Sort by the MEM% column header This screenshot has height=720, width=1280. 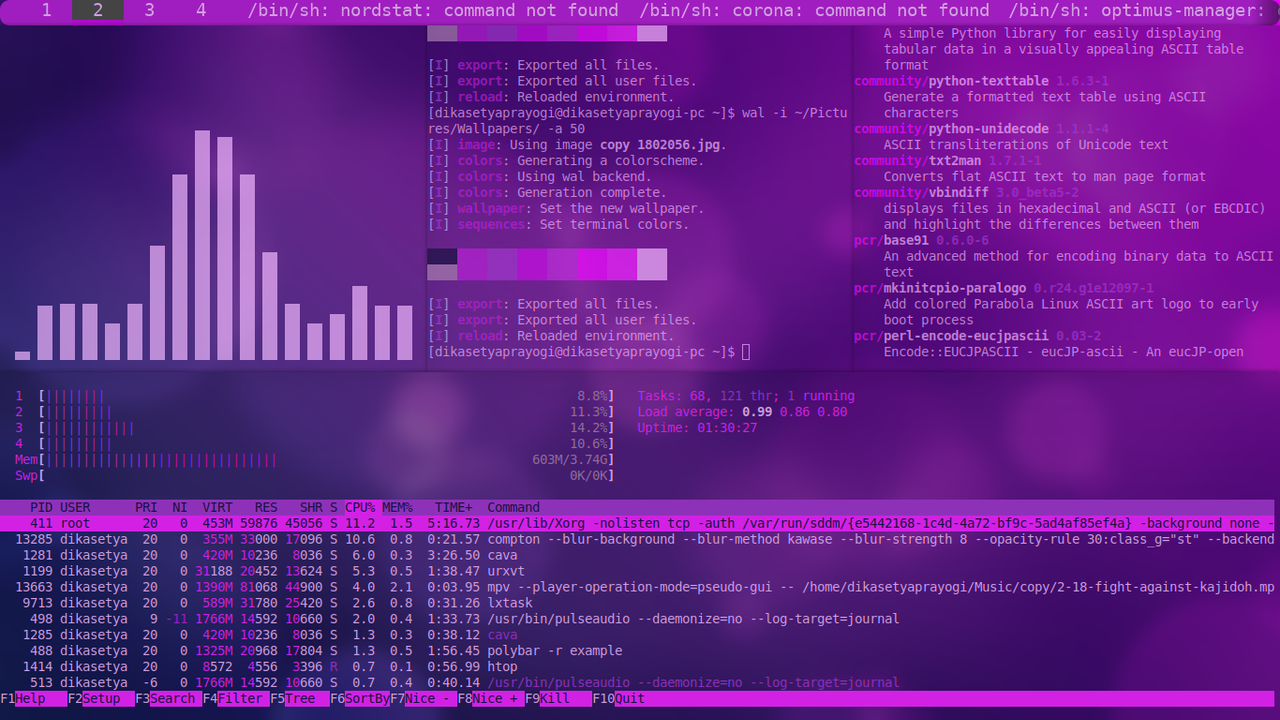coord(397,507)
